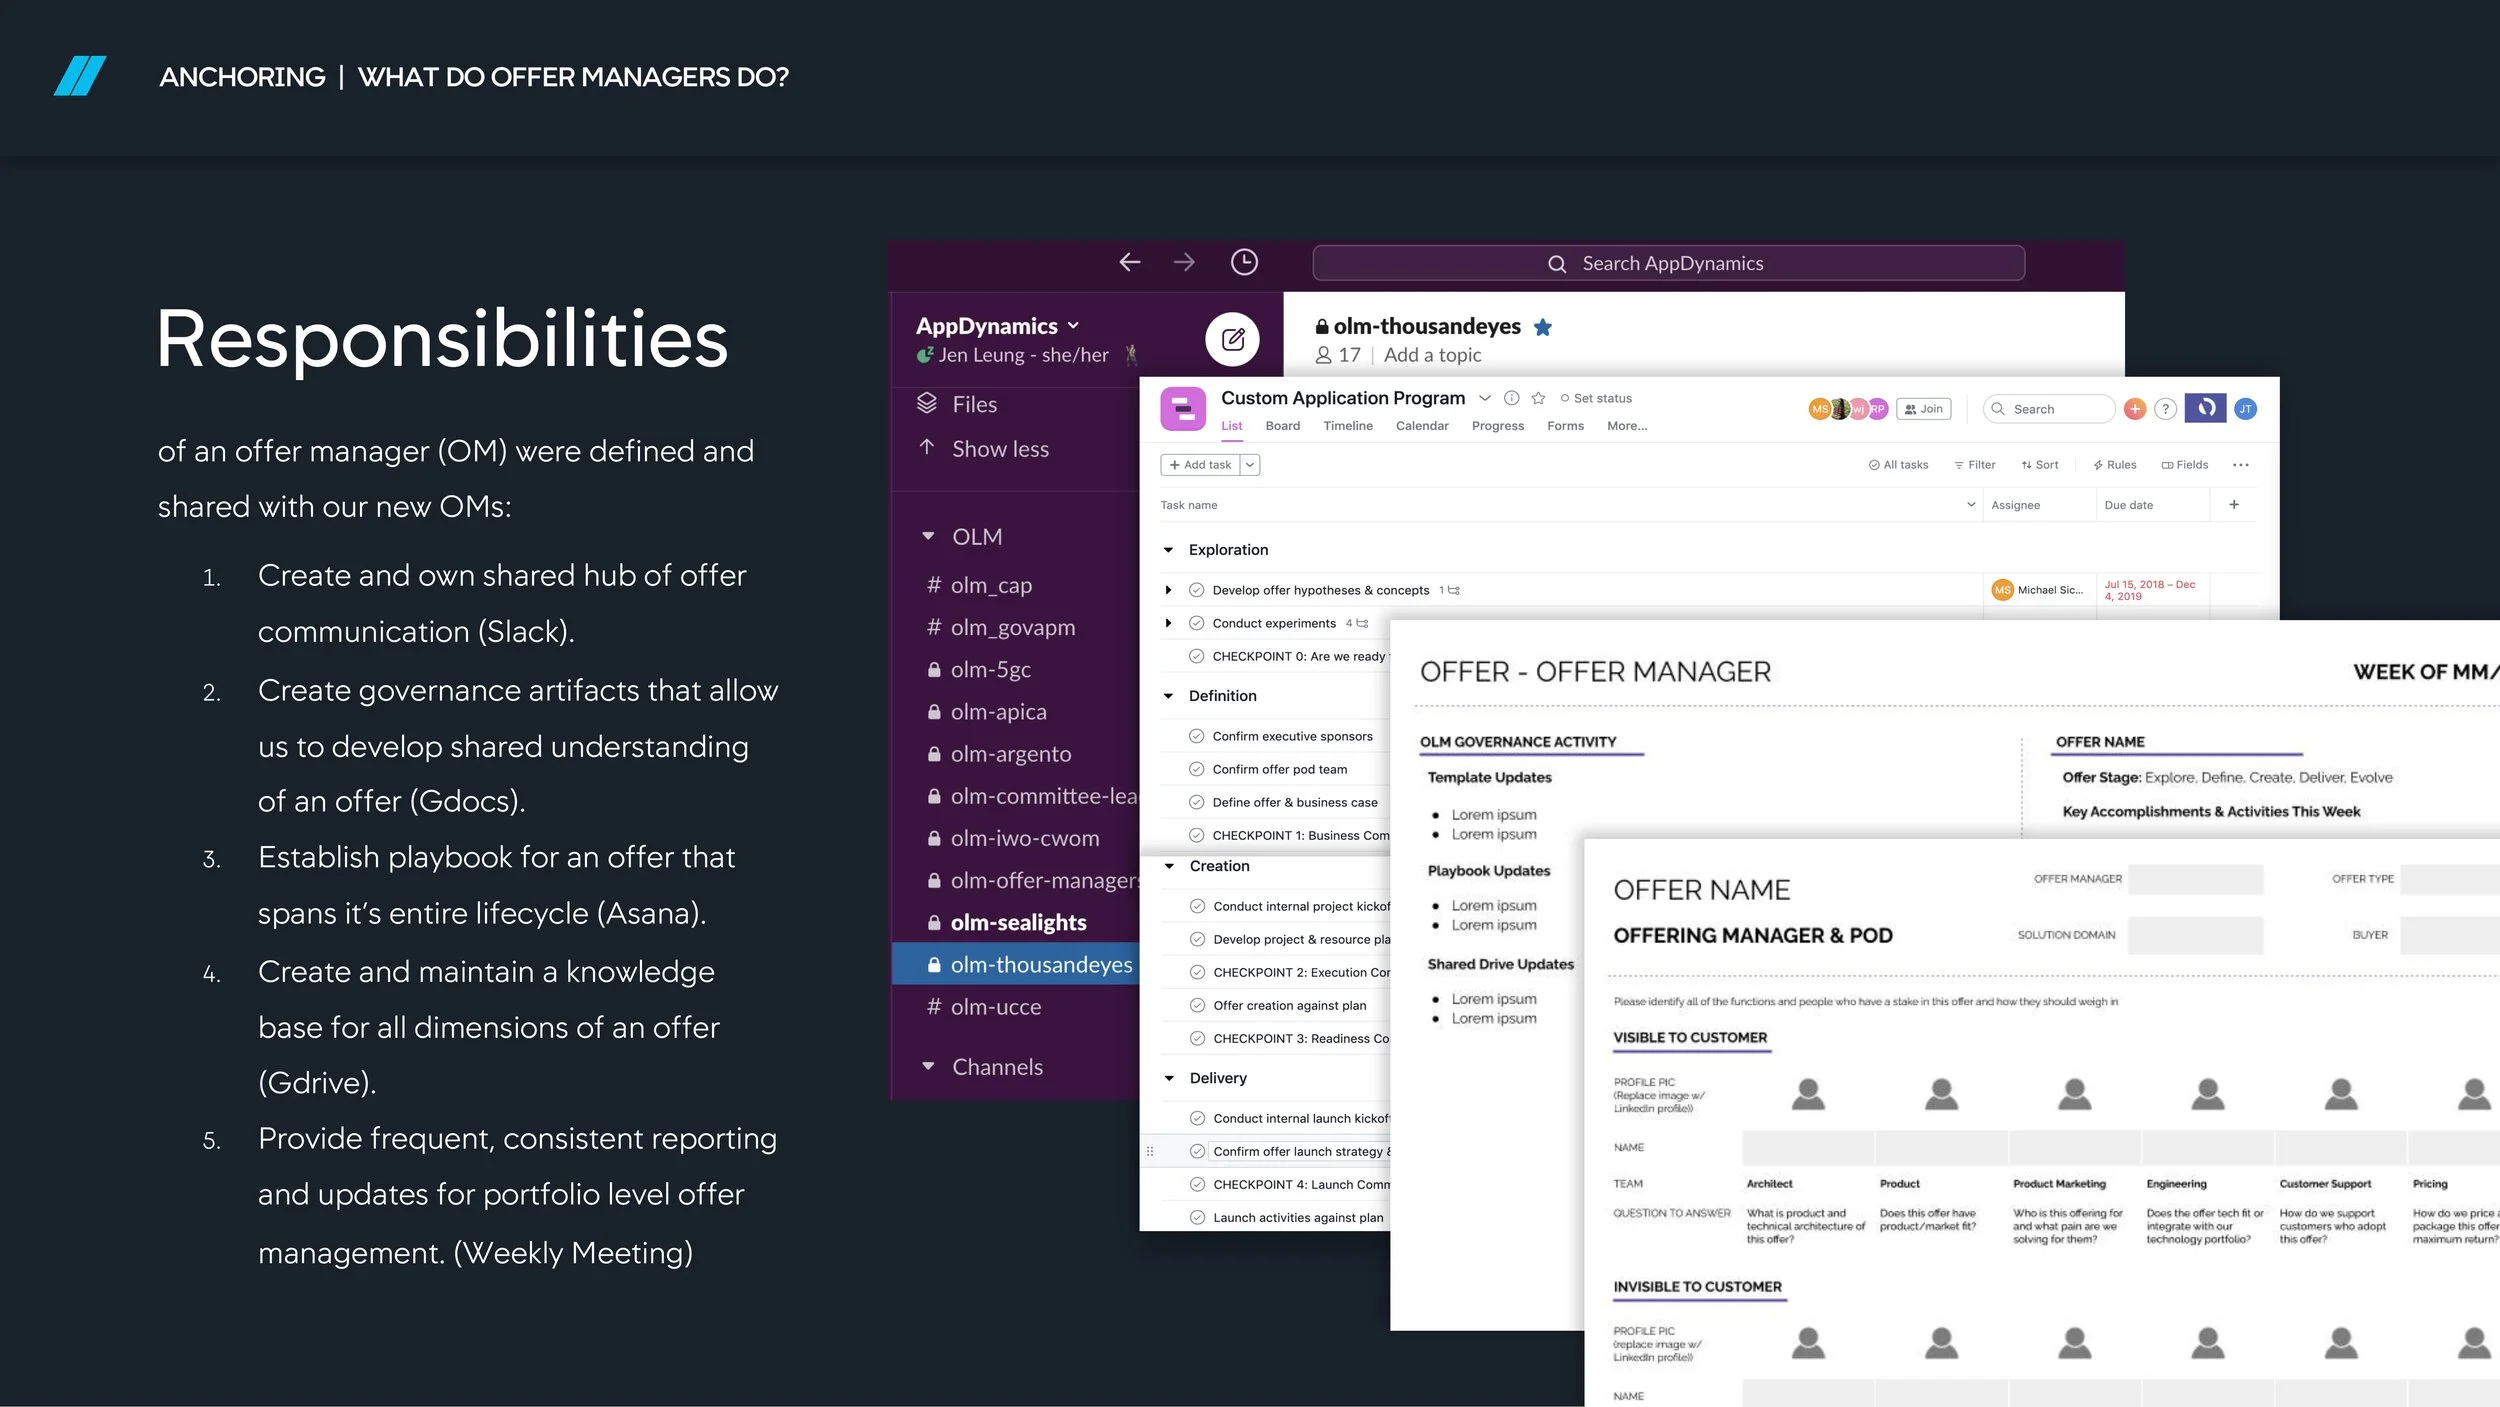The height and width of the screenshot is (1407, 2500).
Task: Click the Search AppDynamics field
Action: pos(1668,263)
